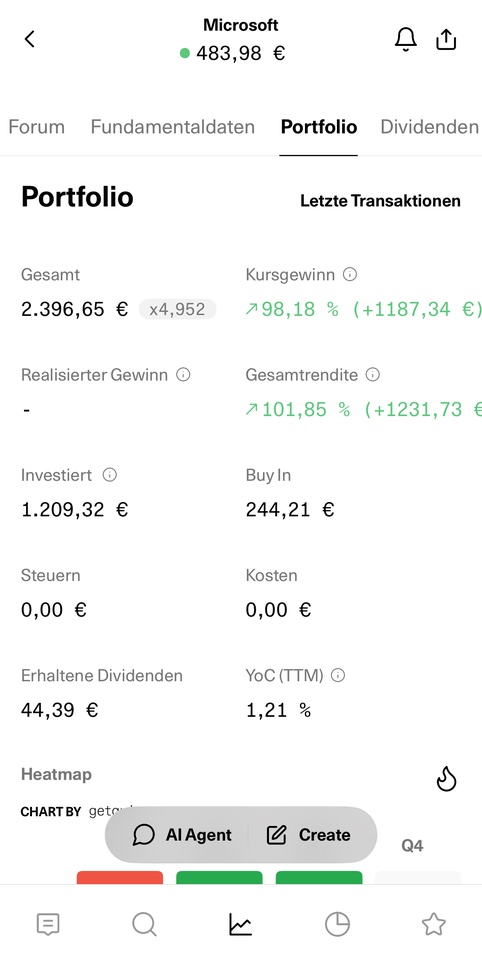Tap the Gesamtrendite info icon

(x=373, y=374)
